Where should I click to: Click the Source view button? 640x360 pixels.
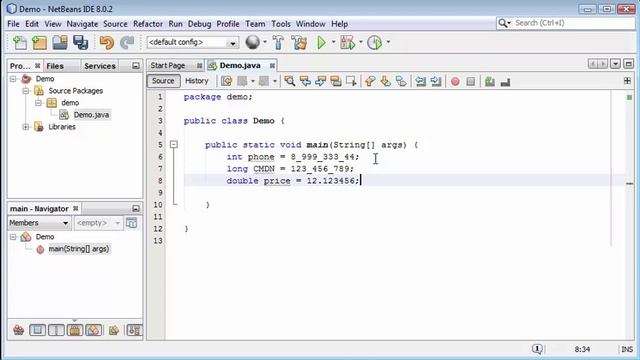click(x=163, y=81)
